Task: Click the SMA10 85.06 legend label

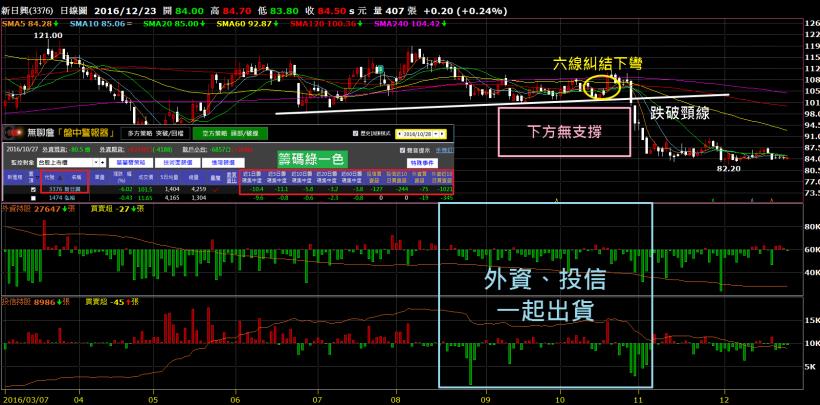Action: pos(102,24)
